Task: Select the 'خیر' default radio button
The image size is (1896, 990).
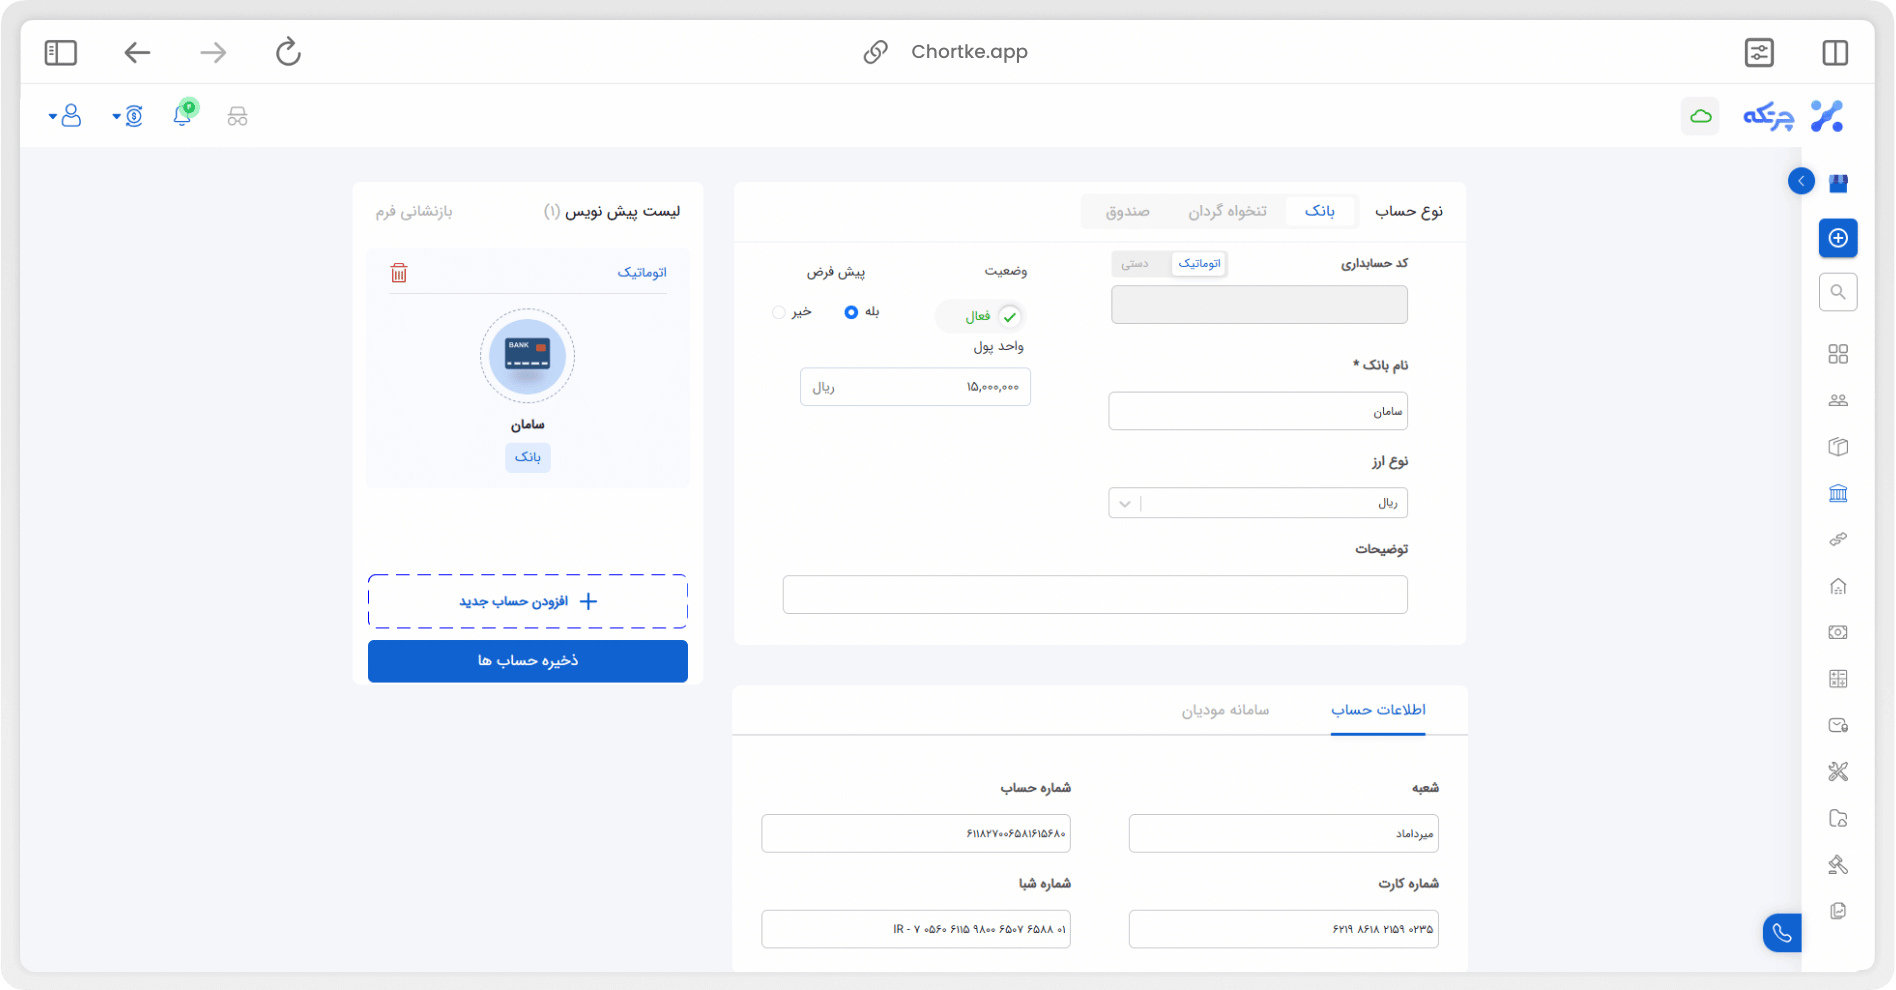Action: (779, 312)
